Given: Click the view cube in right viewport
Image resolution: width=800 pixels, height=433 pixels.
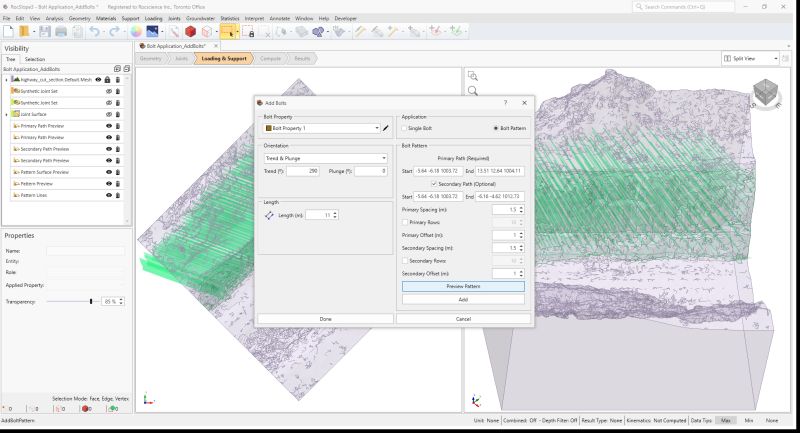Looking at the screenshot, I should click(x=765, y=93).
